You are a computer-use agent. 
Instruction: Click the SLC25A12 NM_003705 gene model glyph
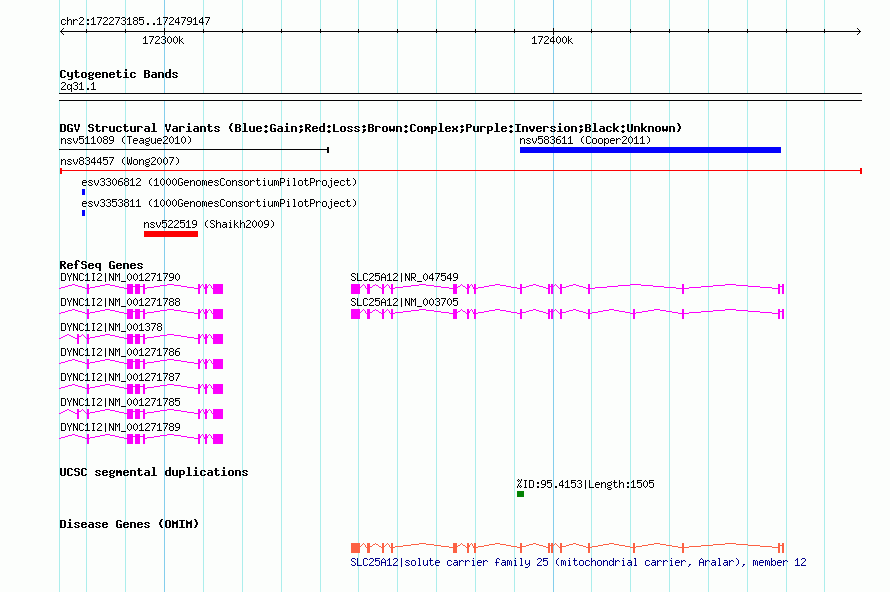tap(568, 314)
